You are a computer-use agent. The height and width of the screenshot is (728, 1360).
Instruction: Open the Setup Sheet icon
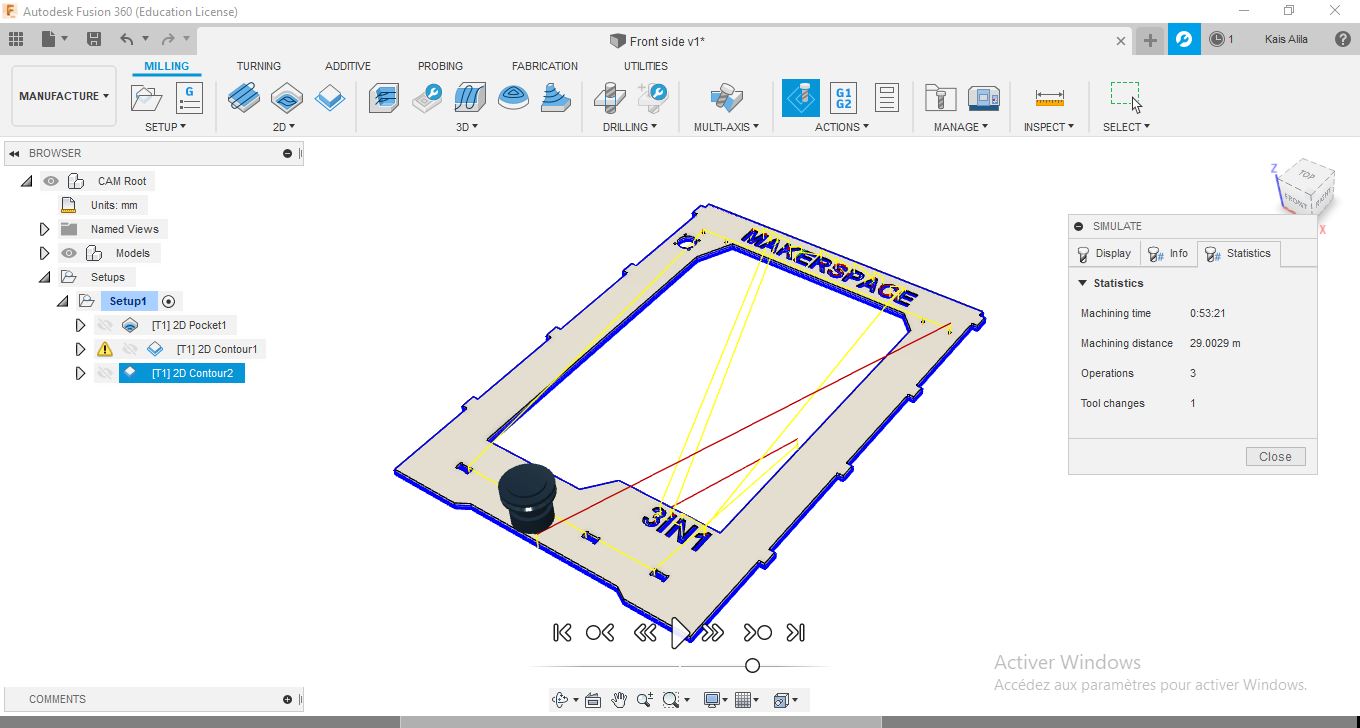[887, 97]
